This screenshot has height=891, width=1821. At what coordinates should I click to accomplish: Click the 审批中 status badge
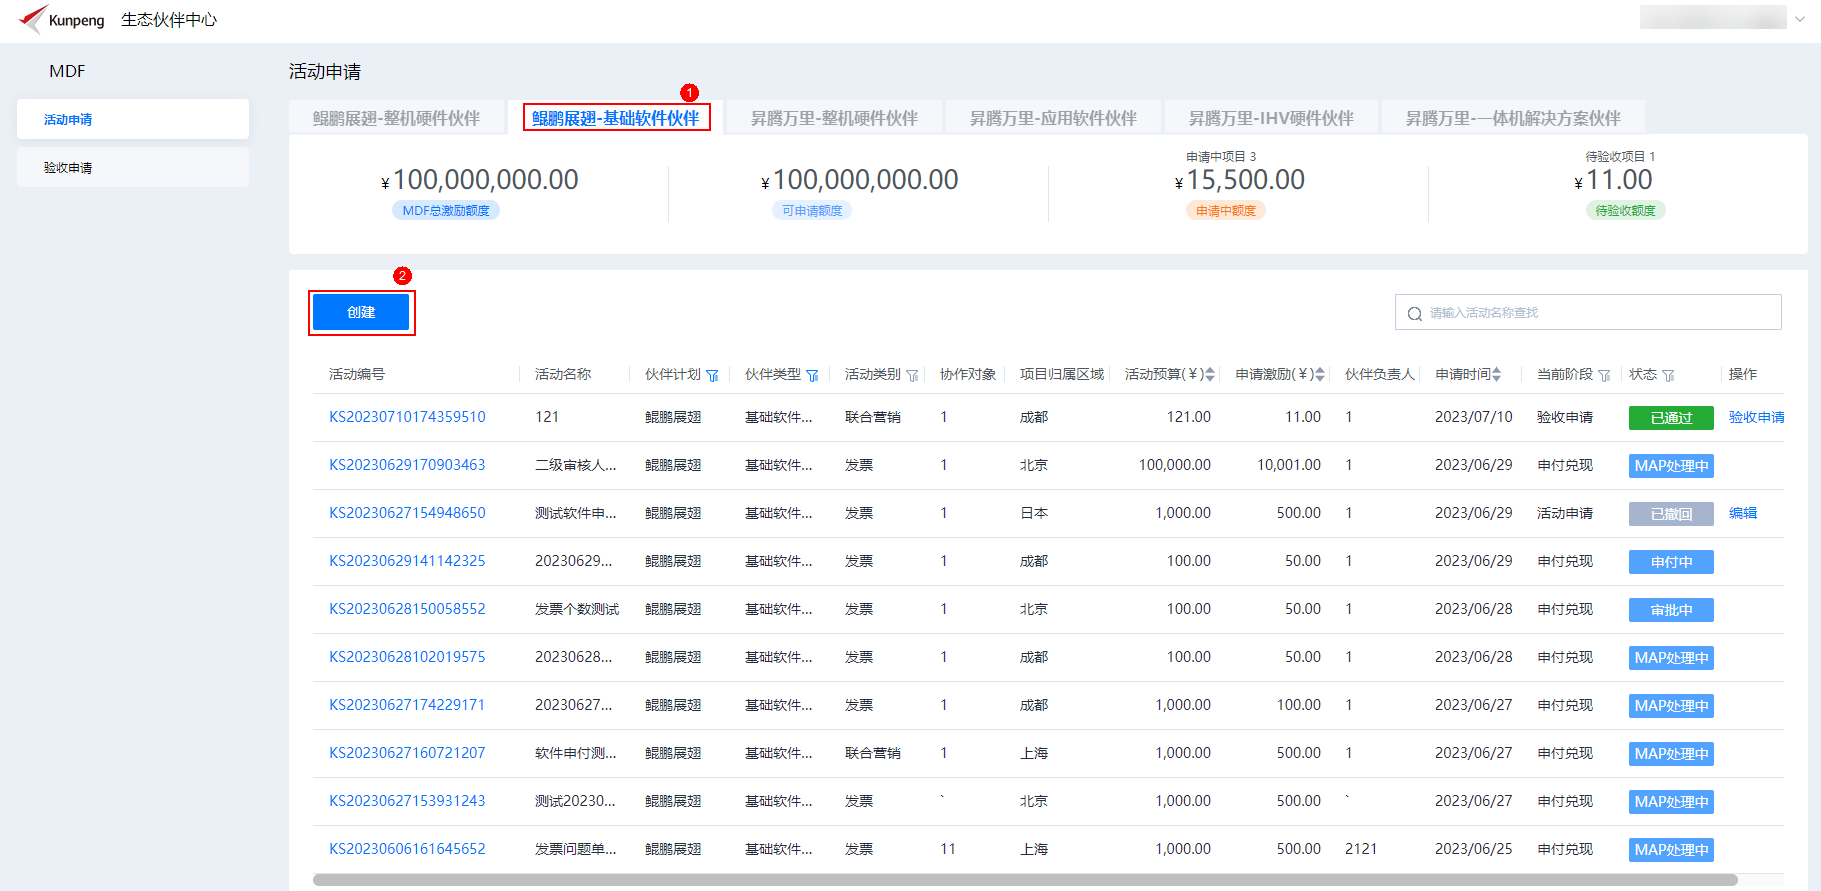(x=1671, y=610)
